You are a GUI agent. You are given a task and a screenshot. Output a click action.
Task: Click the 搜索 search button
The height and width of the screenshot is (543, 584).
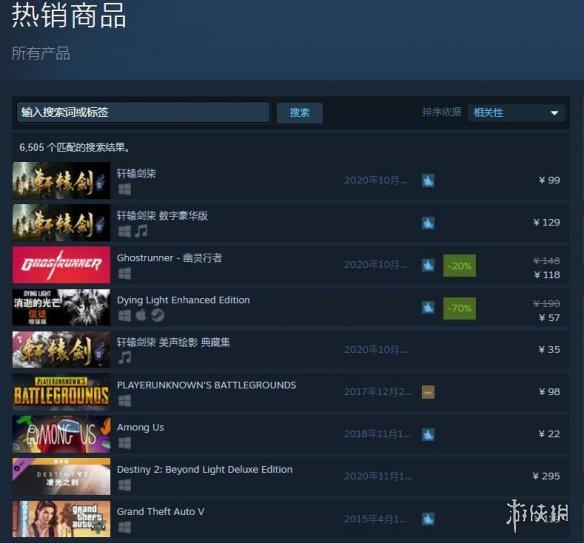point(299,112)
